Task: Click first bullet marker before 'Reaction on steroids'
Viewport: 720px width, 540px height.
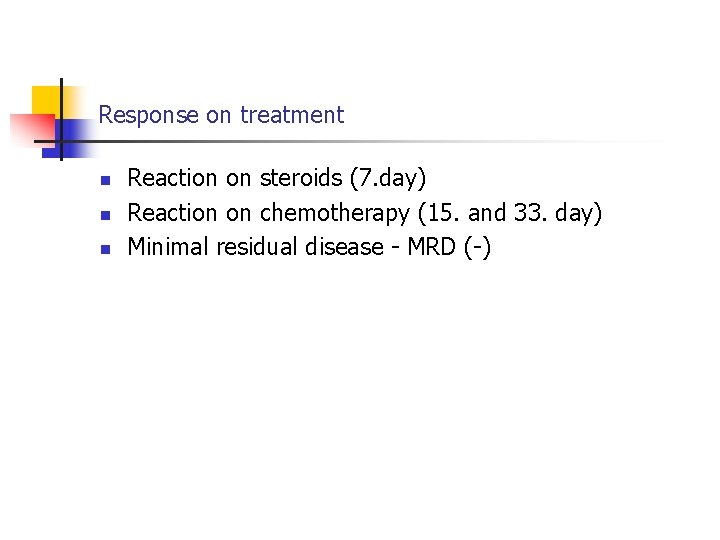Action: [103, 180]
